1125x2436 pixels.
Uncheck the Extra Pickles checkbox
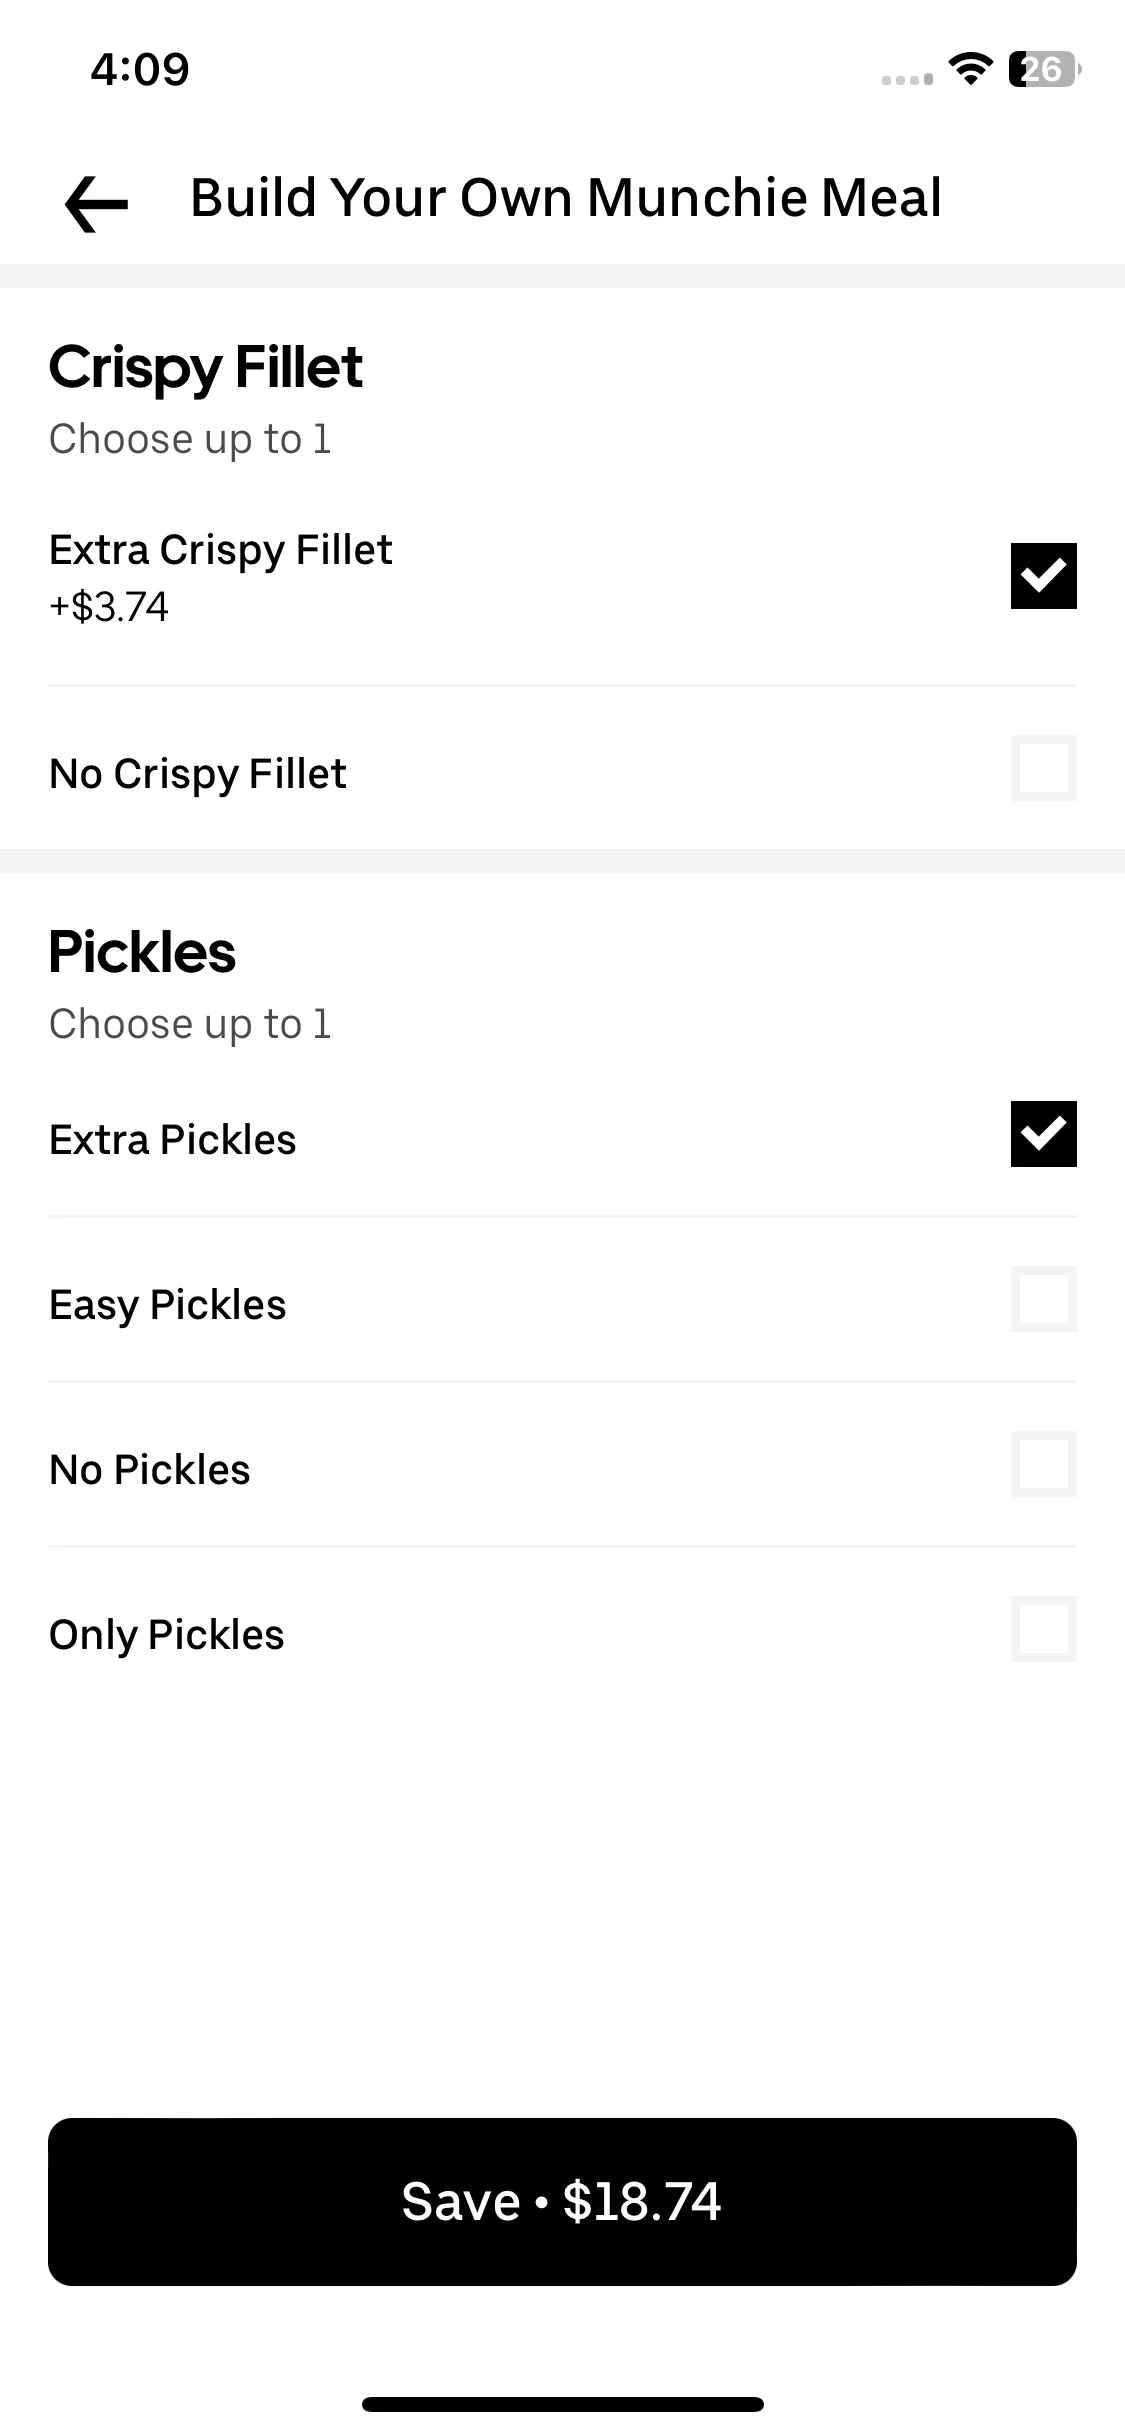click(1043, 1134)
